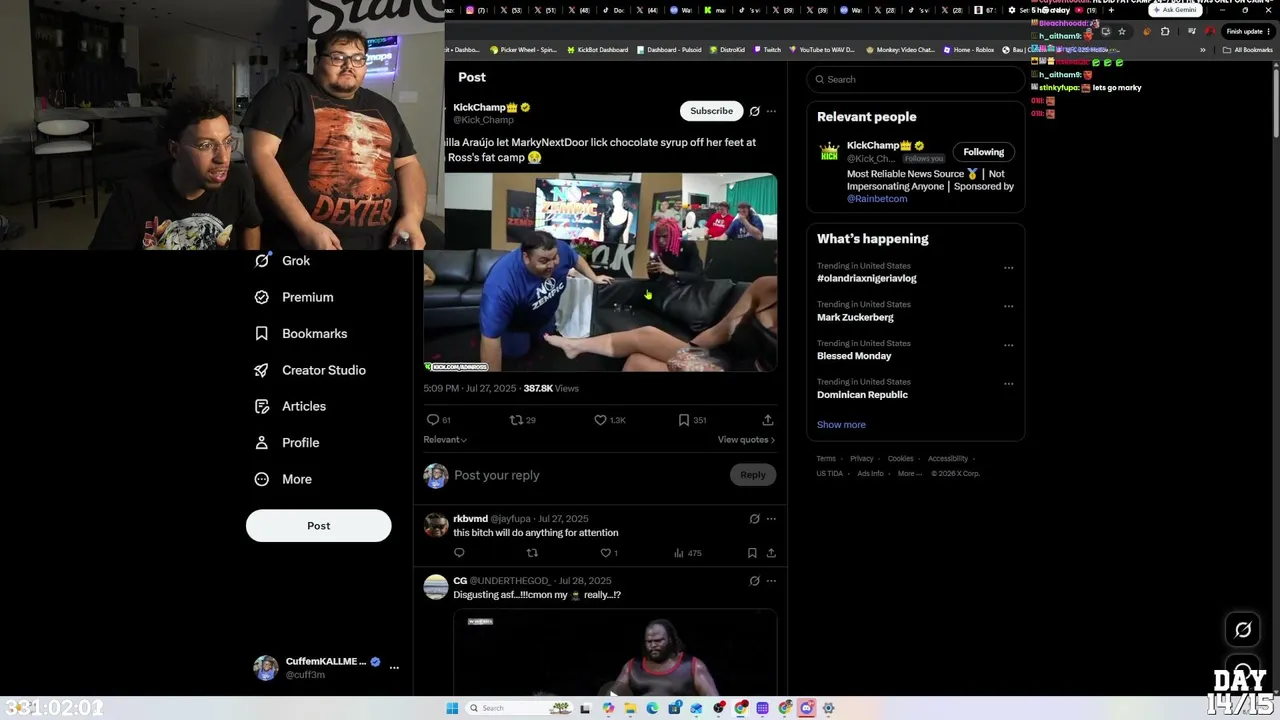Open more options on KickChamp post
Screen dimensions: 1280x720
click(771, 111)
